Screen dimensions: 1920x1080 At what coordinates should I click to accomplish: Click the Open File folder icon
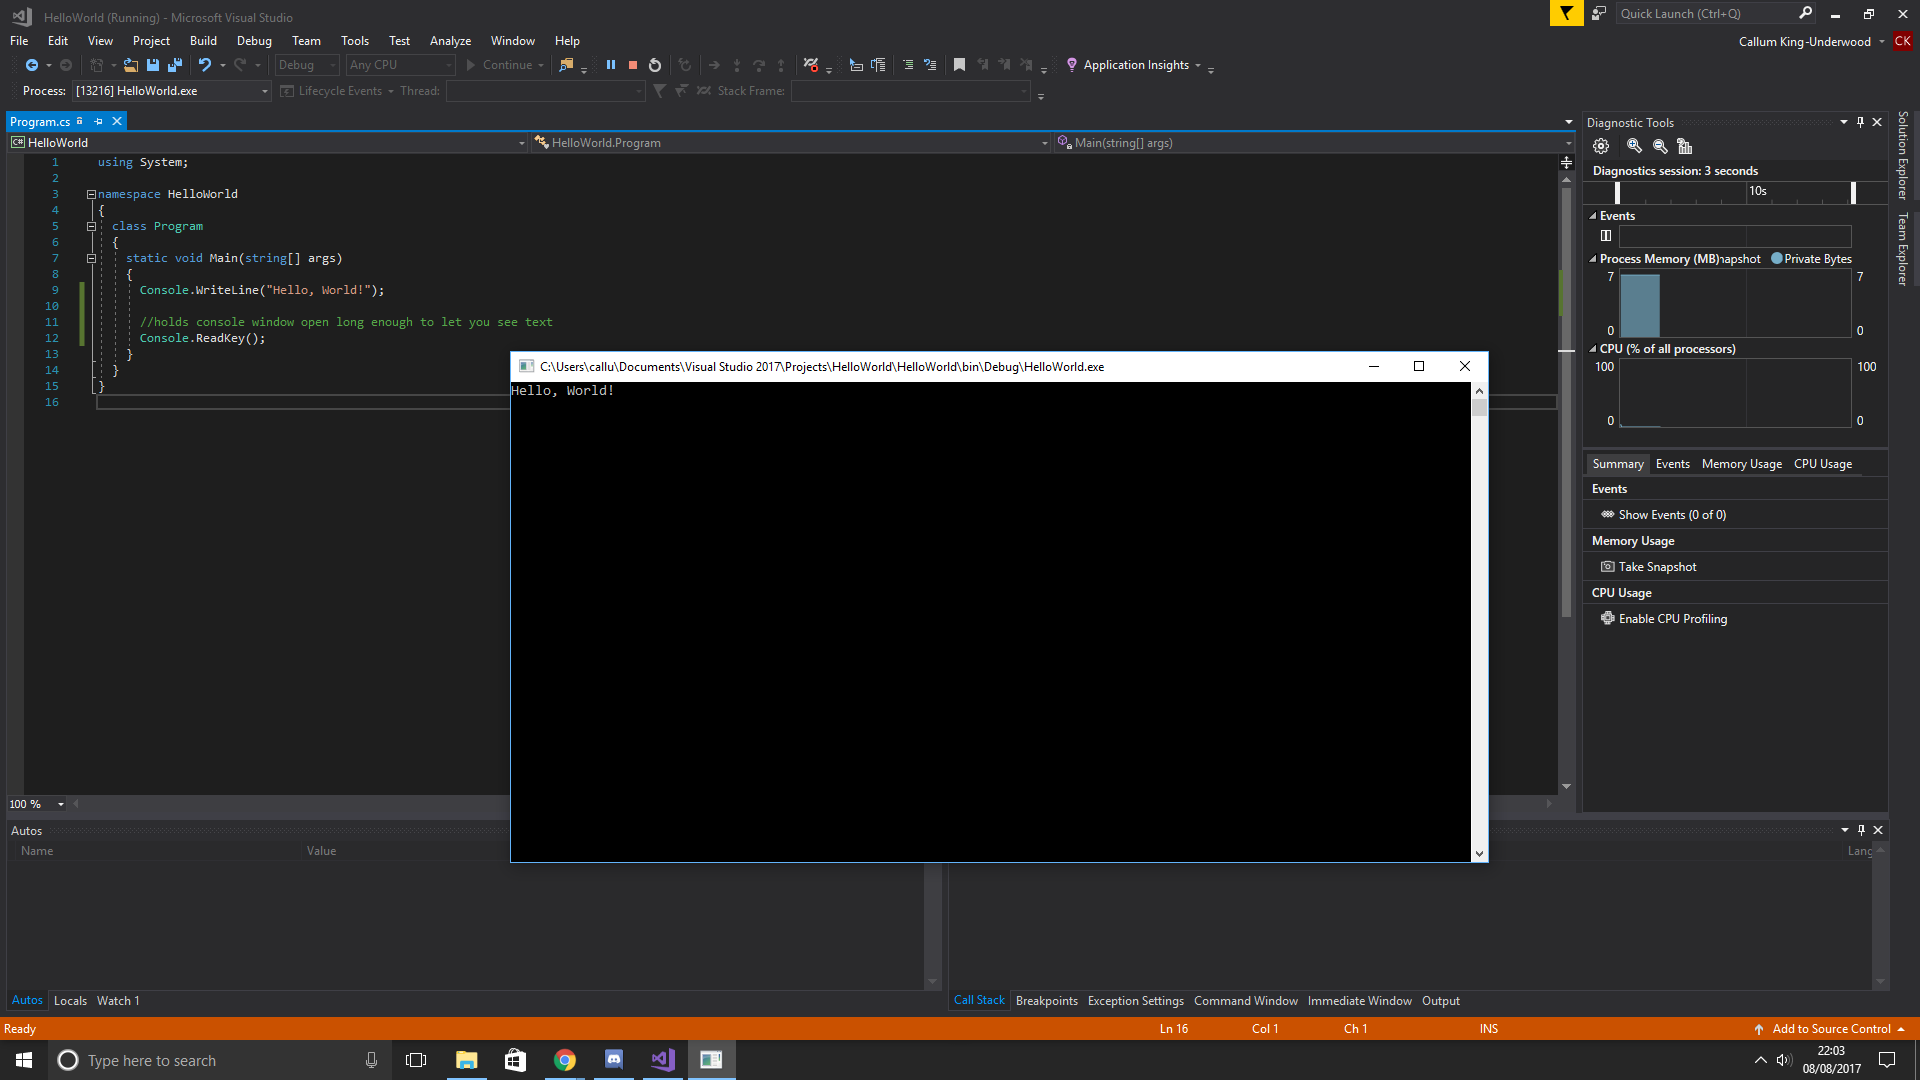pyautogui.click(x=131, y=65)
